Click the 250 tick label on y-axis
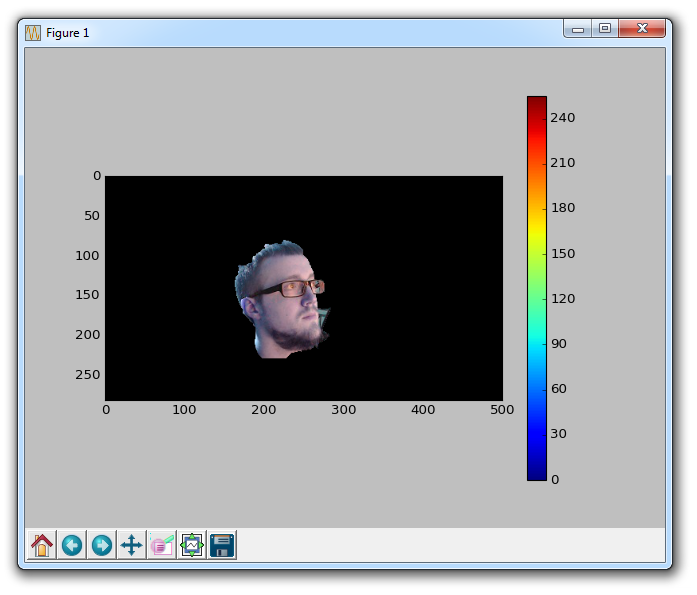This screenshot has width=697, height=595. (89, 375)
